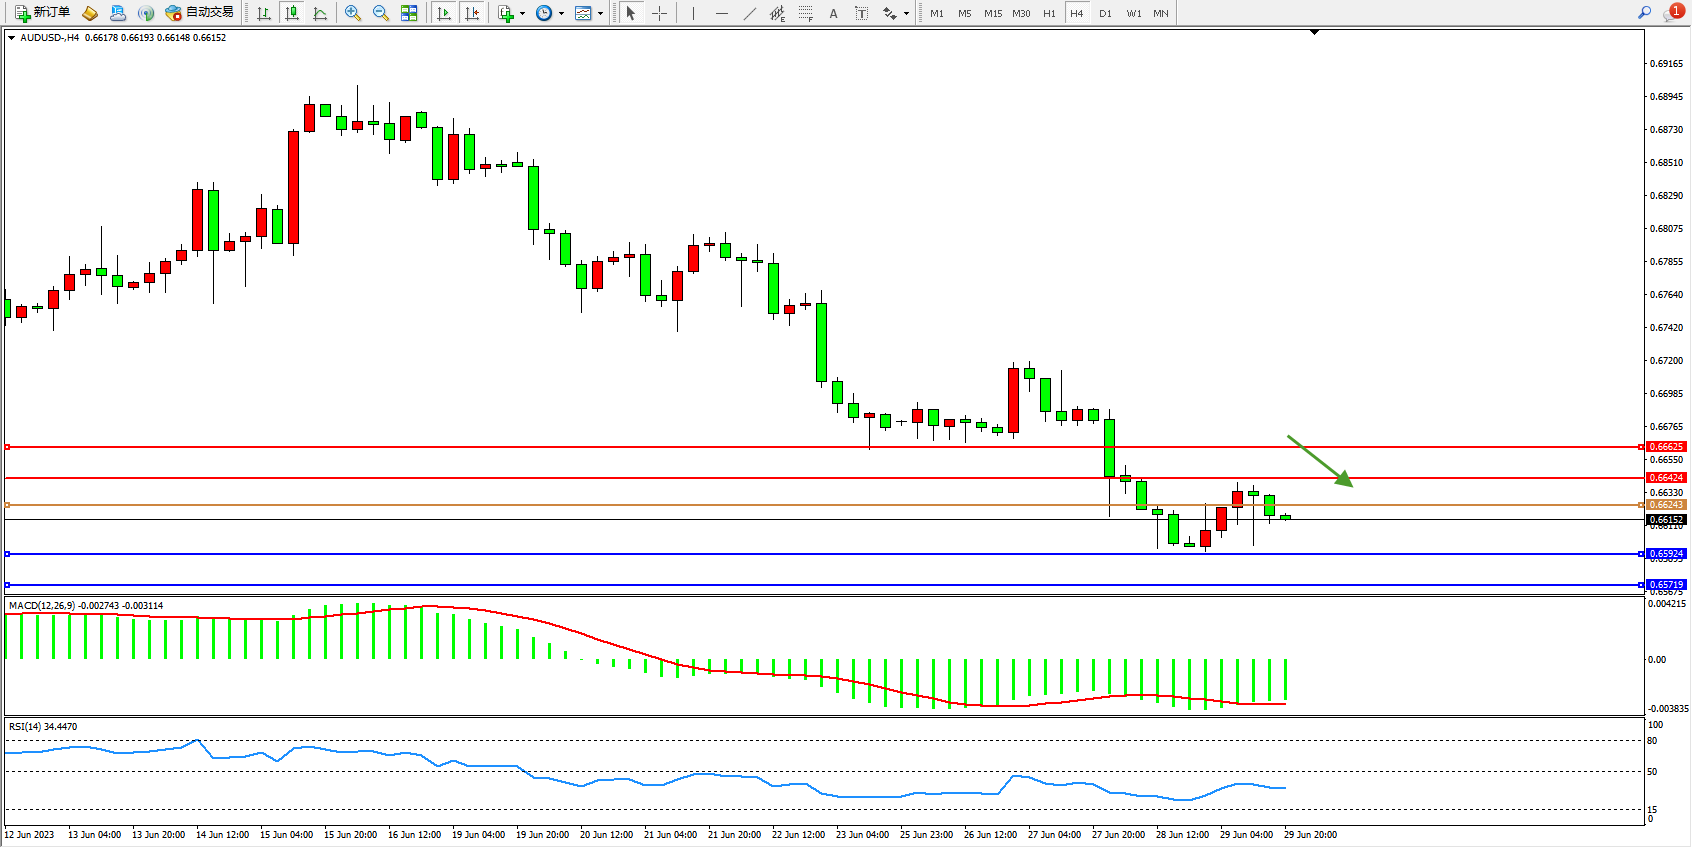
Task: Toggle chart shift button
Action: (472, 13)
